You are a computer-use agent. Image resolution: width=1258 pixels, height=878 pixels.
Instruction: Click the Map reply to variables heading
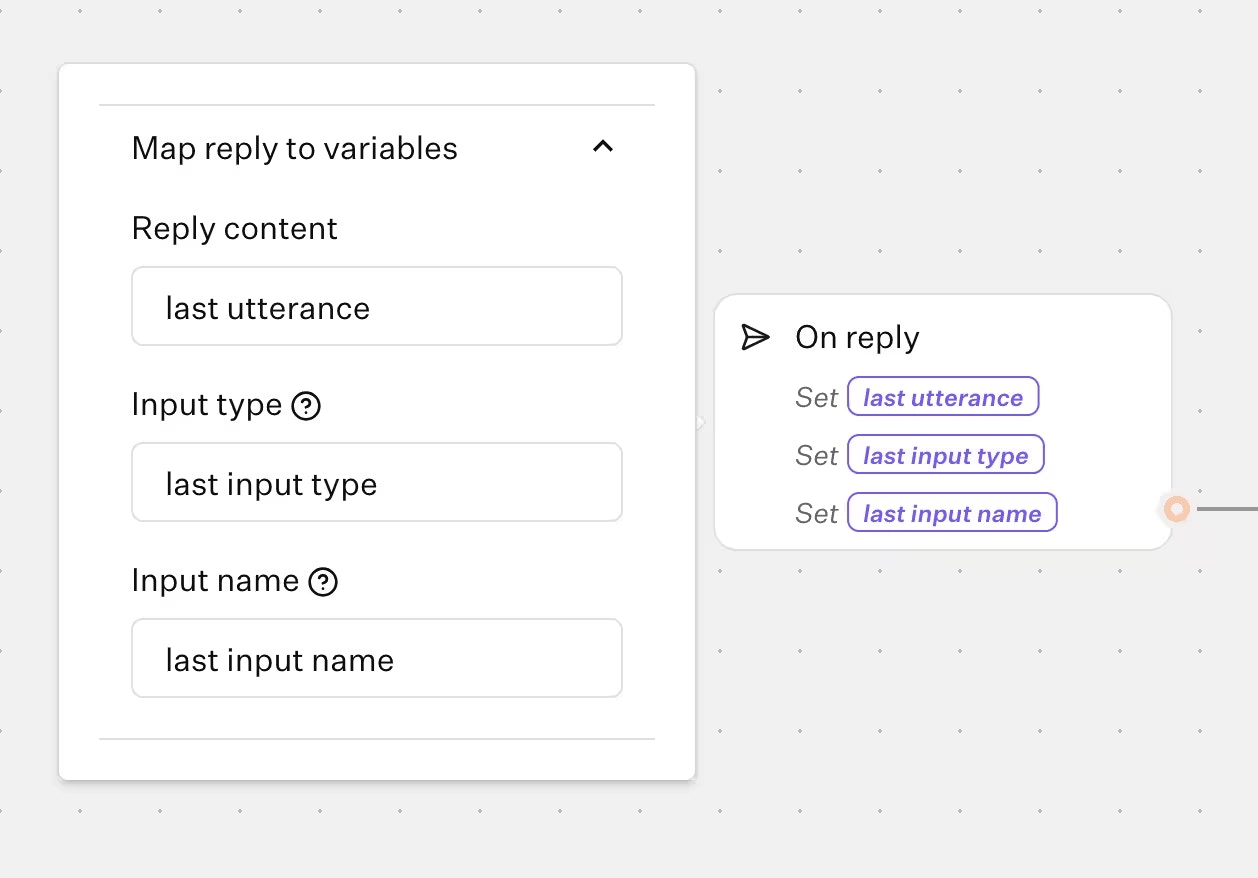(x=294, y=148)
